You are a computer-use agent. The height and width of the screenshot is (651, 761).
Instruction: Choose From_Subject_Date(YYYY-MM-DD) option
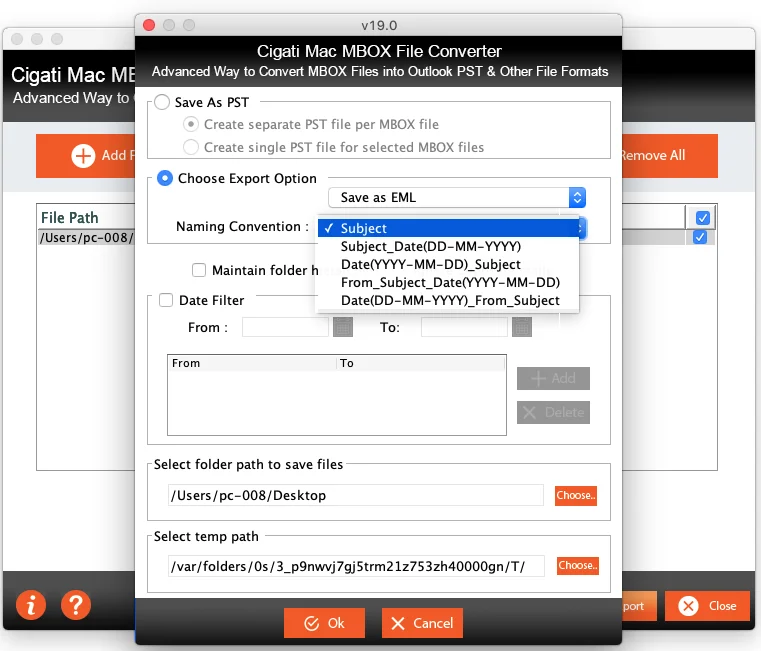(448, 282)
